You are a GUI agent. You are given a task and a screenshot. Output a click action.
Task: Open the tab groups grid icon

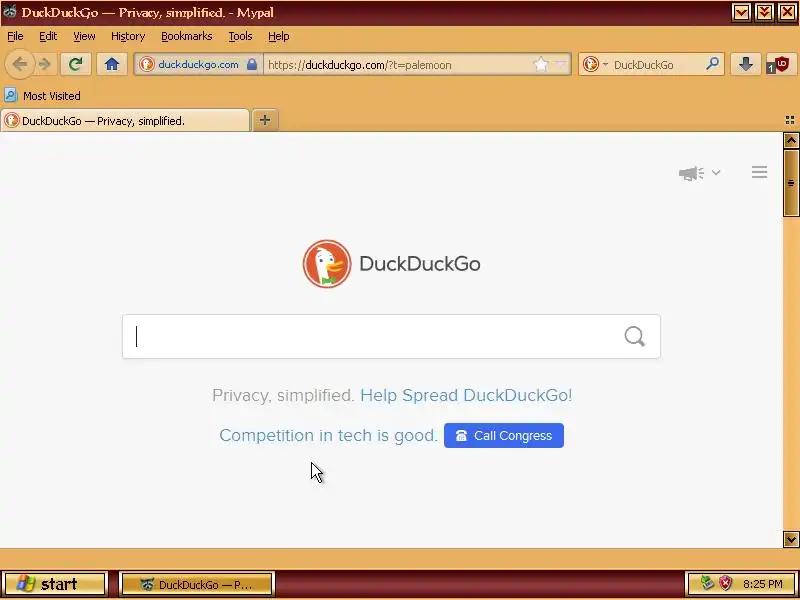coord(790,120)
